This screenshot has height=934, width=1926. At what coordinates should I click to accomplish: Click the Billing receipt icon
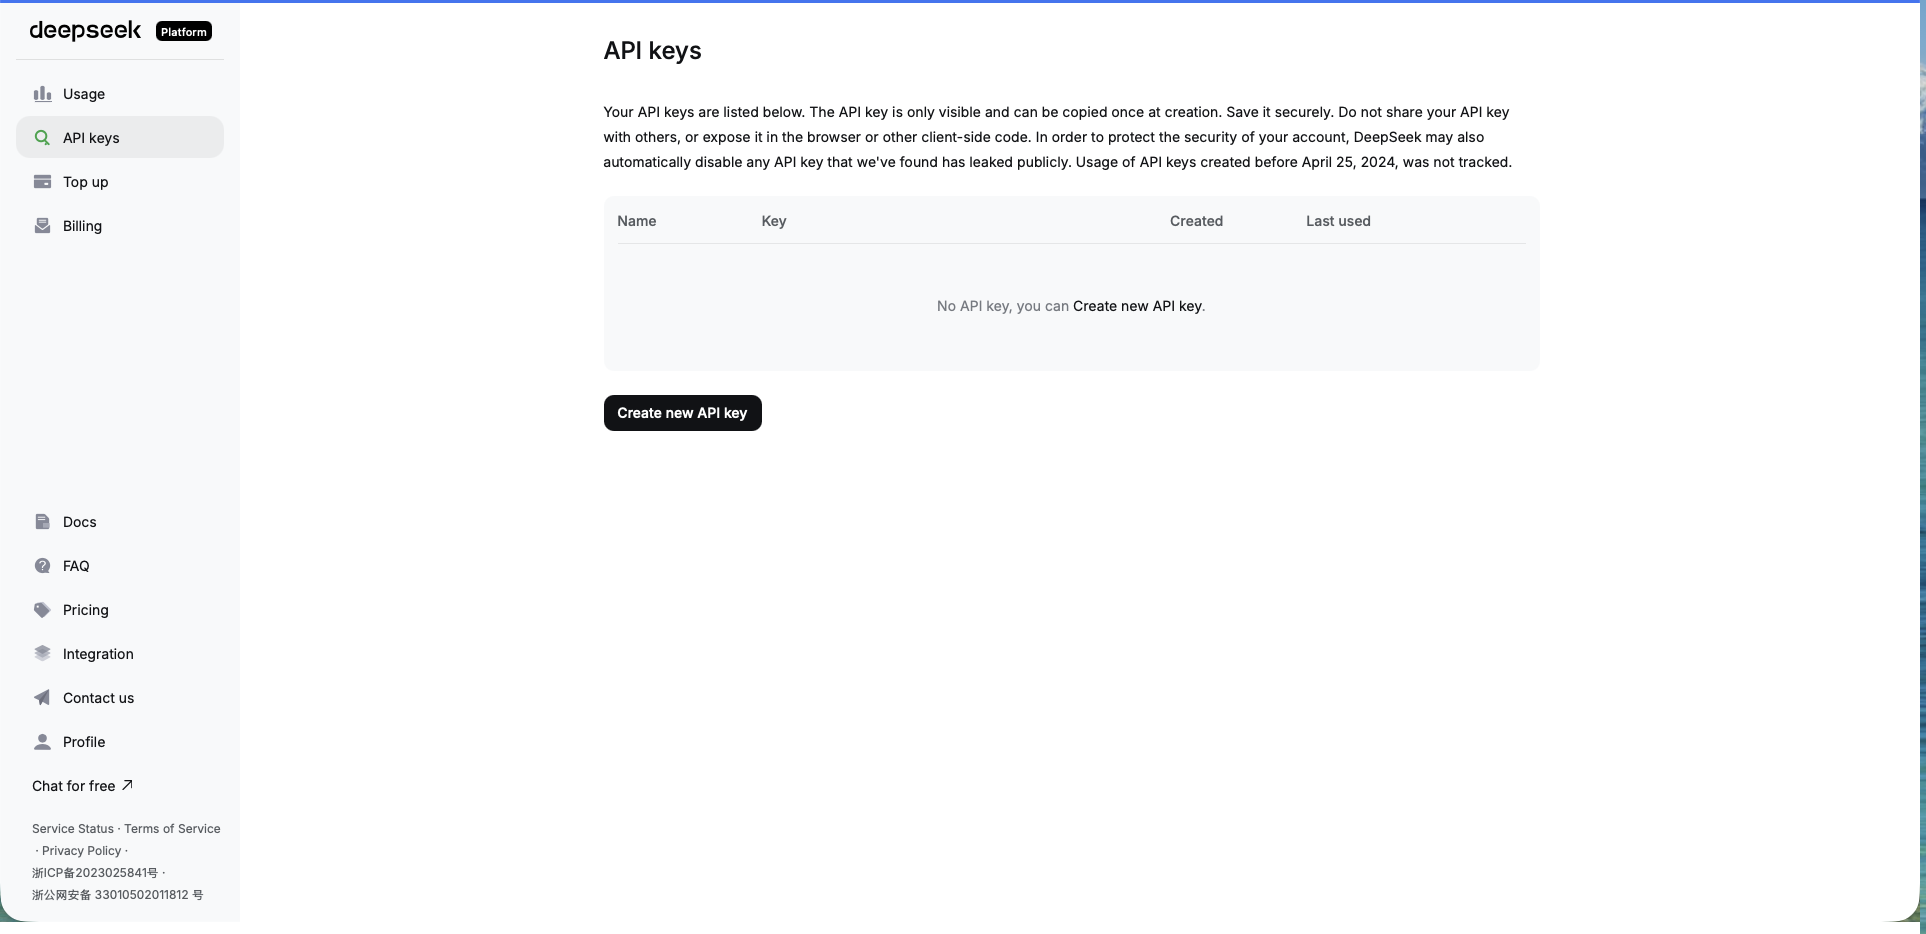point(42,226)
